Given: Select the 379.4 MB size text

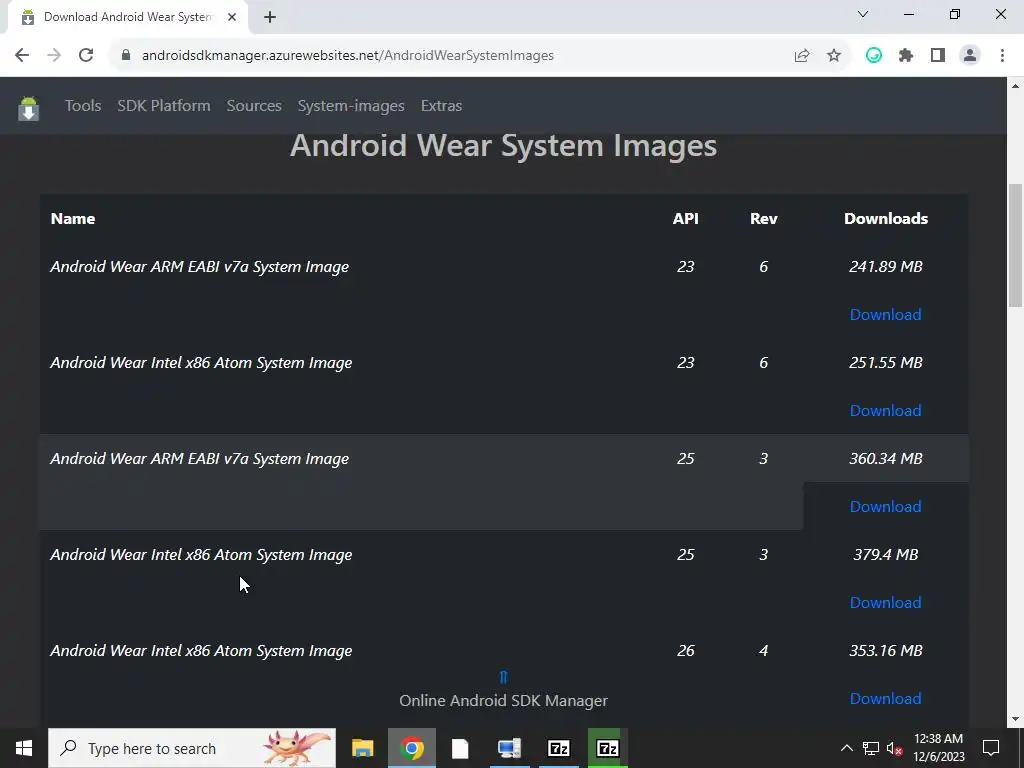Looking at the screenshot, I should [886, 554].
